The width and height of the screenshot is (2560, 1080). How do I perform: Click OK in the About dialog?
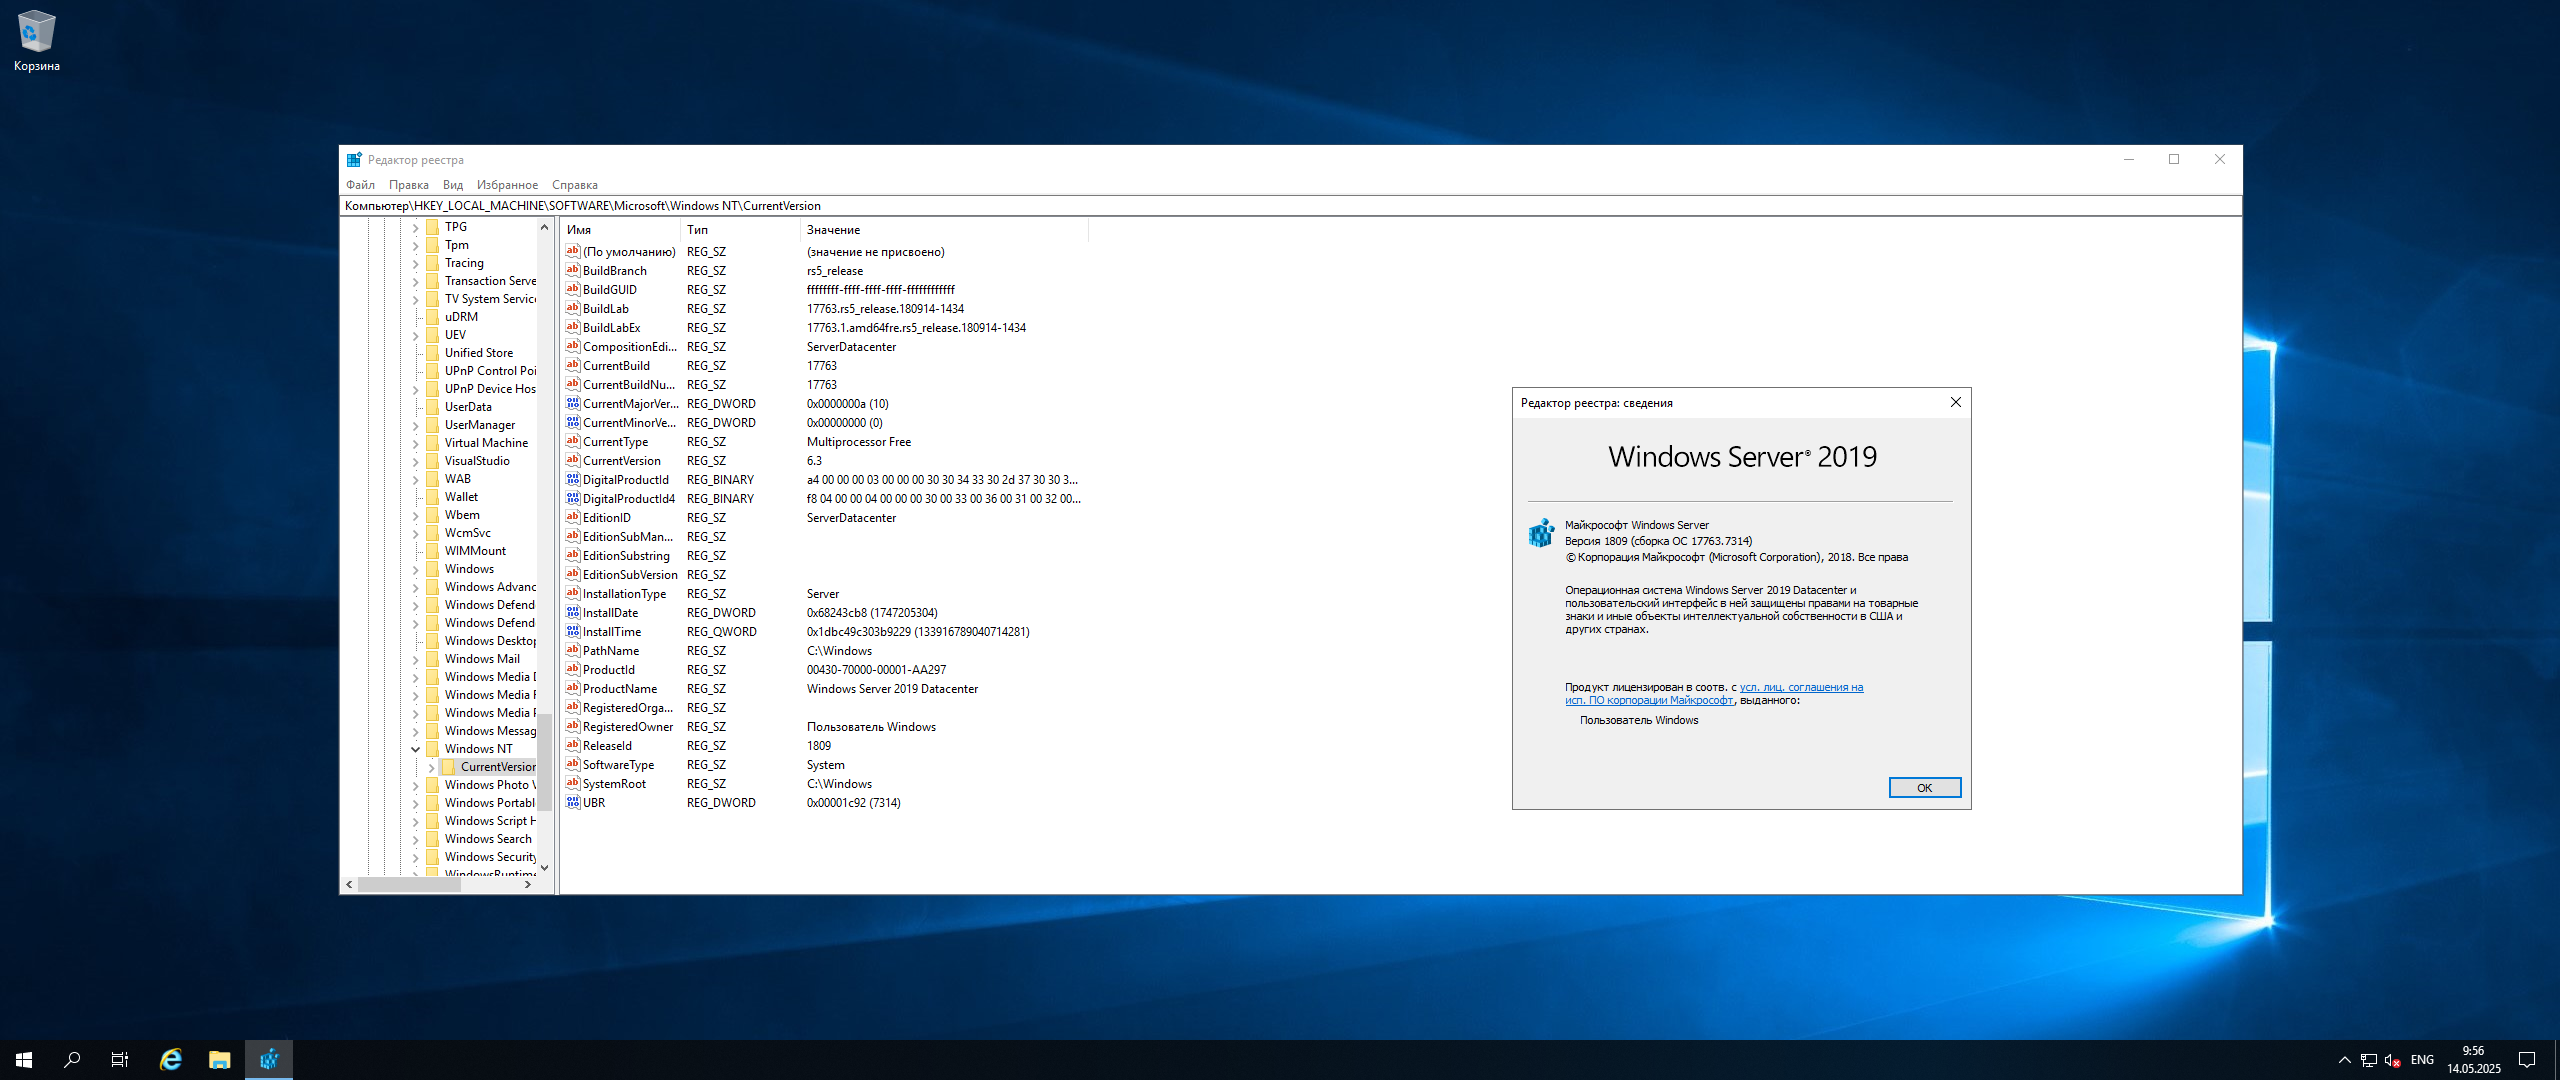pyautogui.click(x=1924, y=788)
